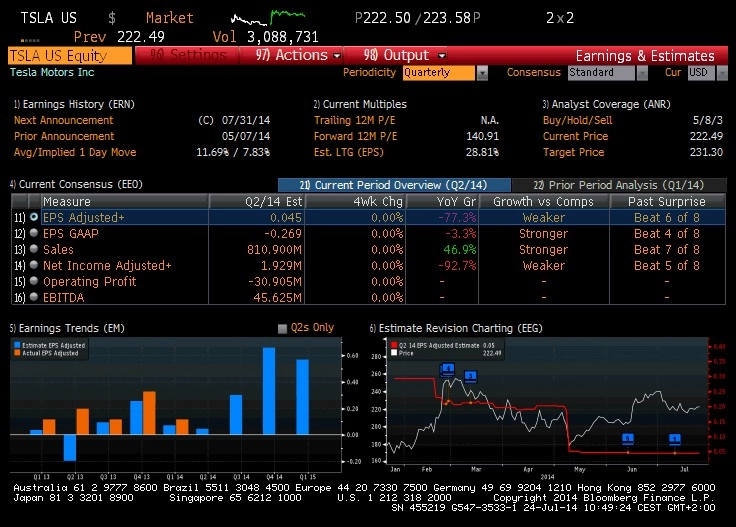Click the blue marker near March
The image size is (736, 527).
click(470, 376)
